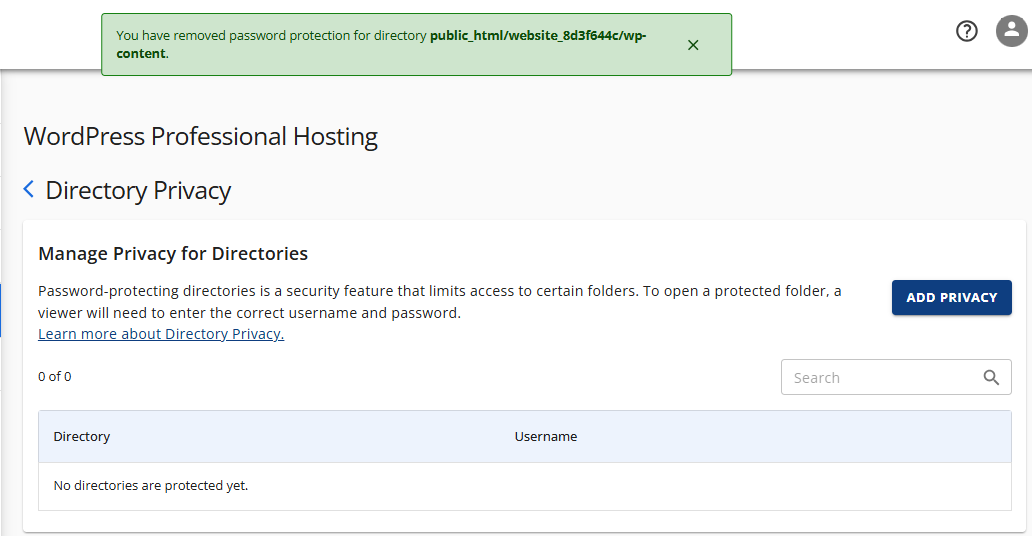Image resolution: width=1032 pixels, height=536 pixels.
Task: Click empty space in the table header row
Action: pos(800,437)
